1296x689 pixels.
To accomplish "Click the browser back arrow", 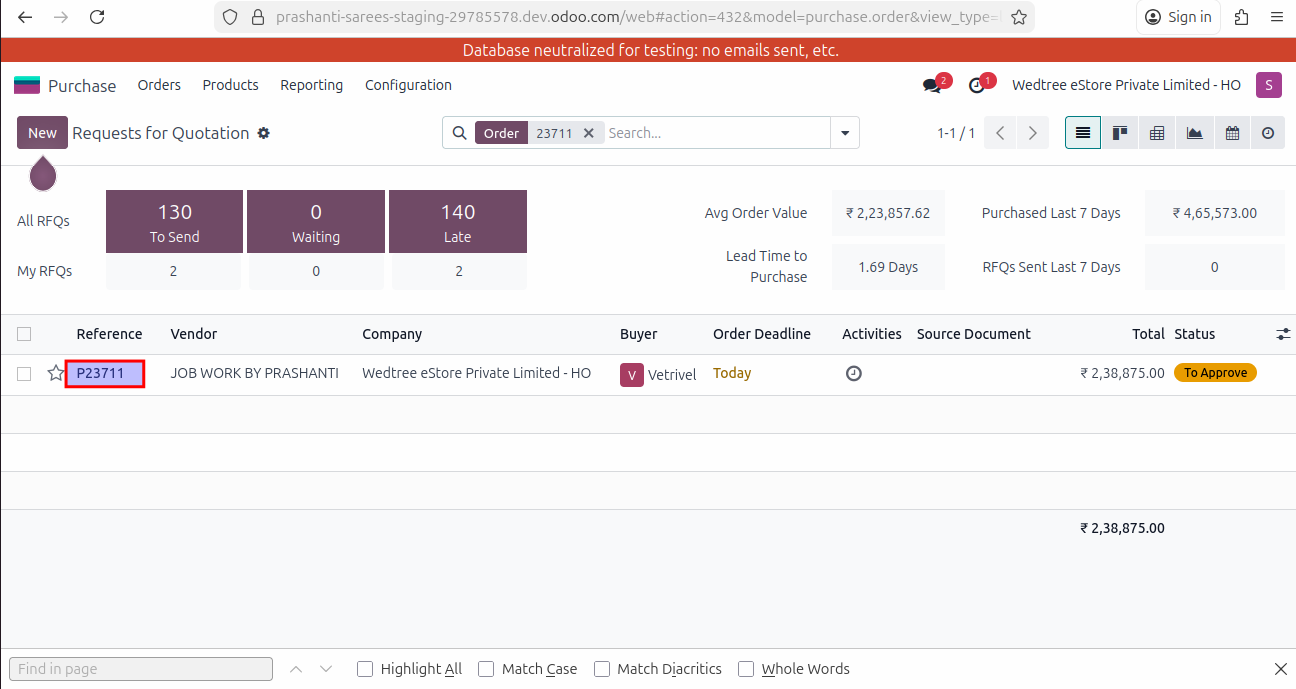I will (25, 17).
